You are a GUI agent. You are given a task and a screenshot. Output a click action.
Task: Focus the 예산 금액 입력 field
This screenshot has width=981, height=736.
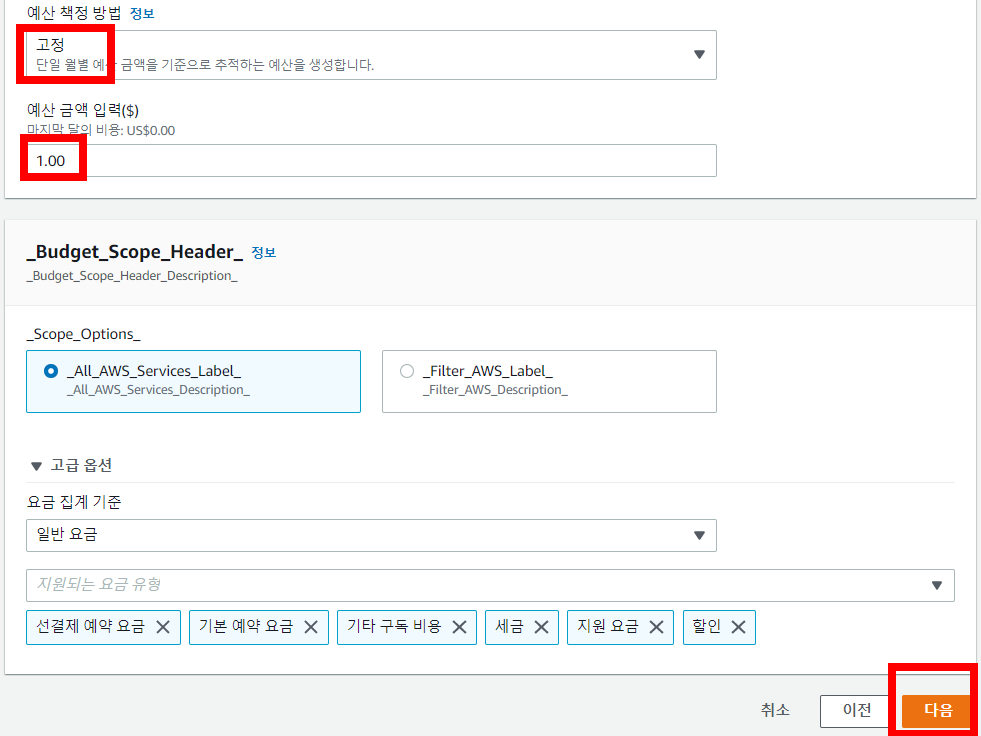click(x=371, y=161)
